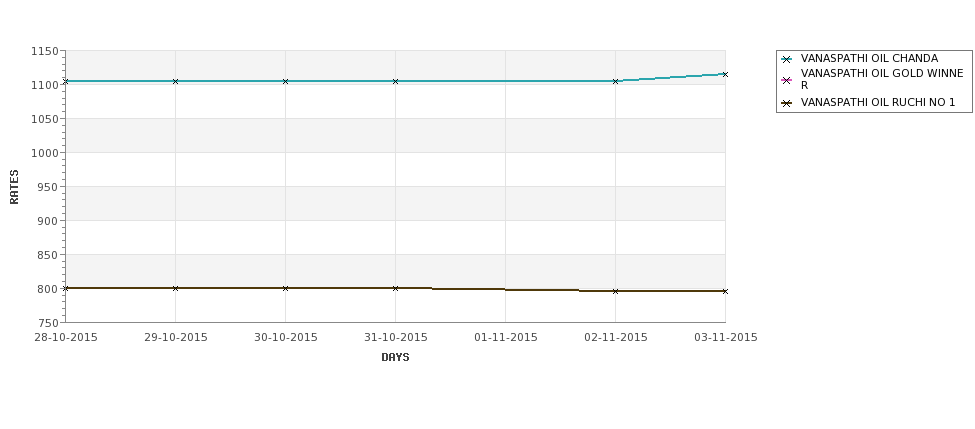Click the 1100 value on the rates axis
The width and height of the screenshot is (975, 429).
point(45,85)
